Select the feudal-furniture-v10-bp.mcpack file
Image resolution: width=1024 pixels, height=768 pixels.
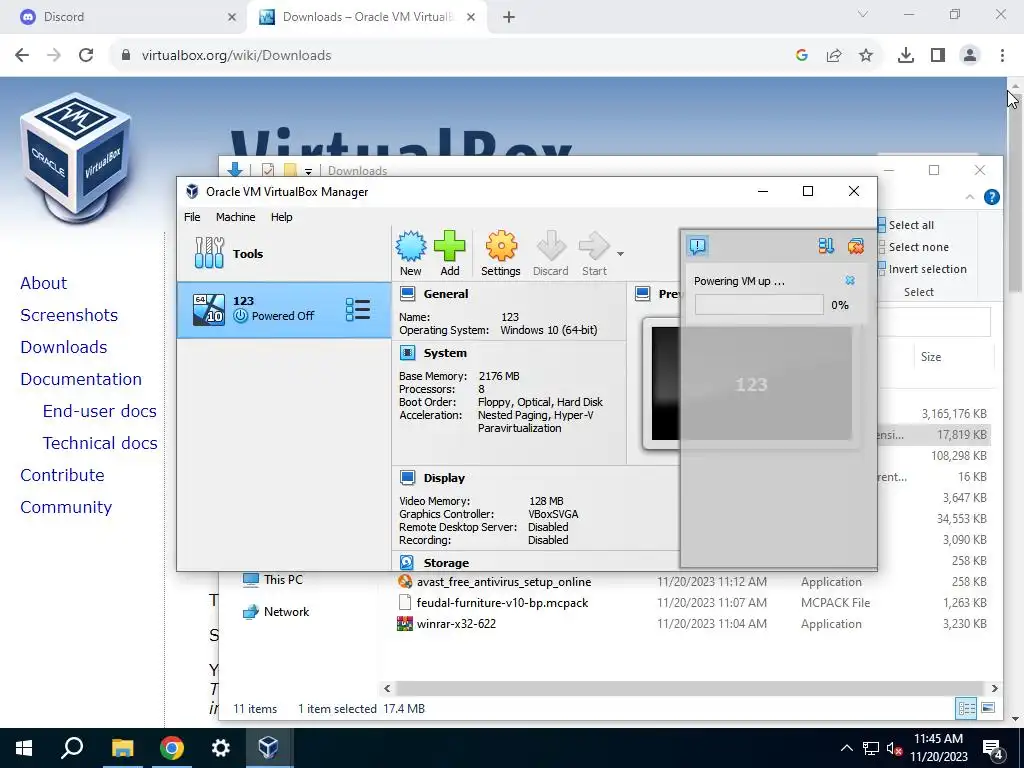point(502,603)
